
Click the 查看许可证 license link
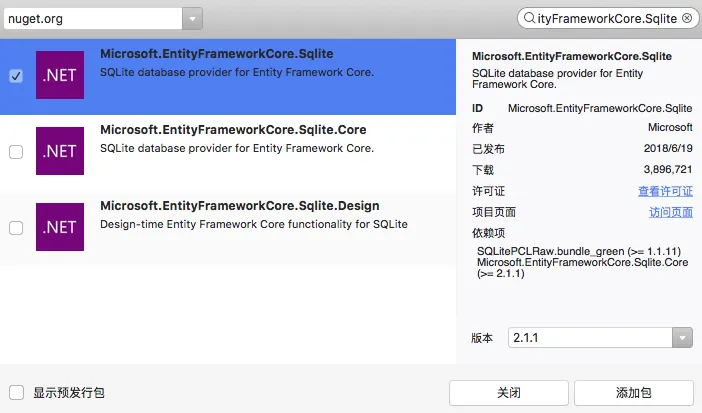pos(665,191)
